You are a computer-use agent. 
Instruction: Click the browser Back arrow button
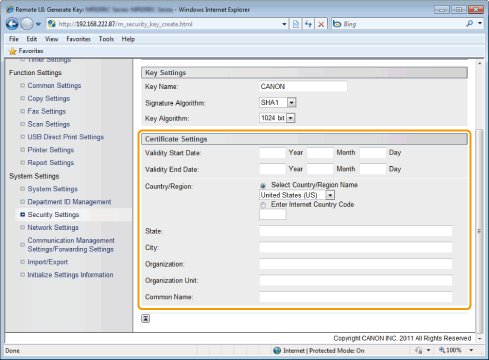pyautogui.click(x=12, y=24)
